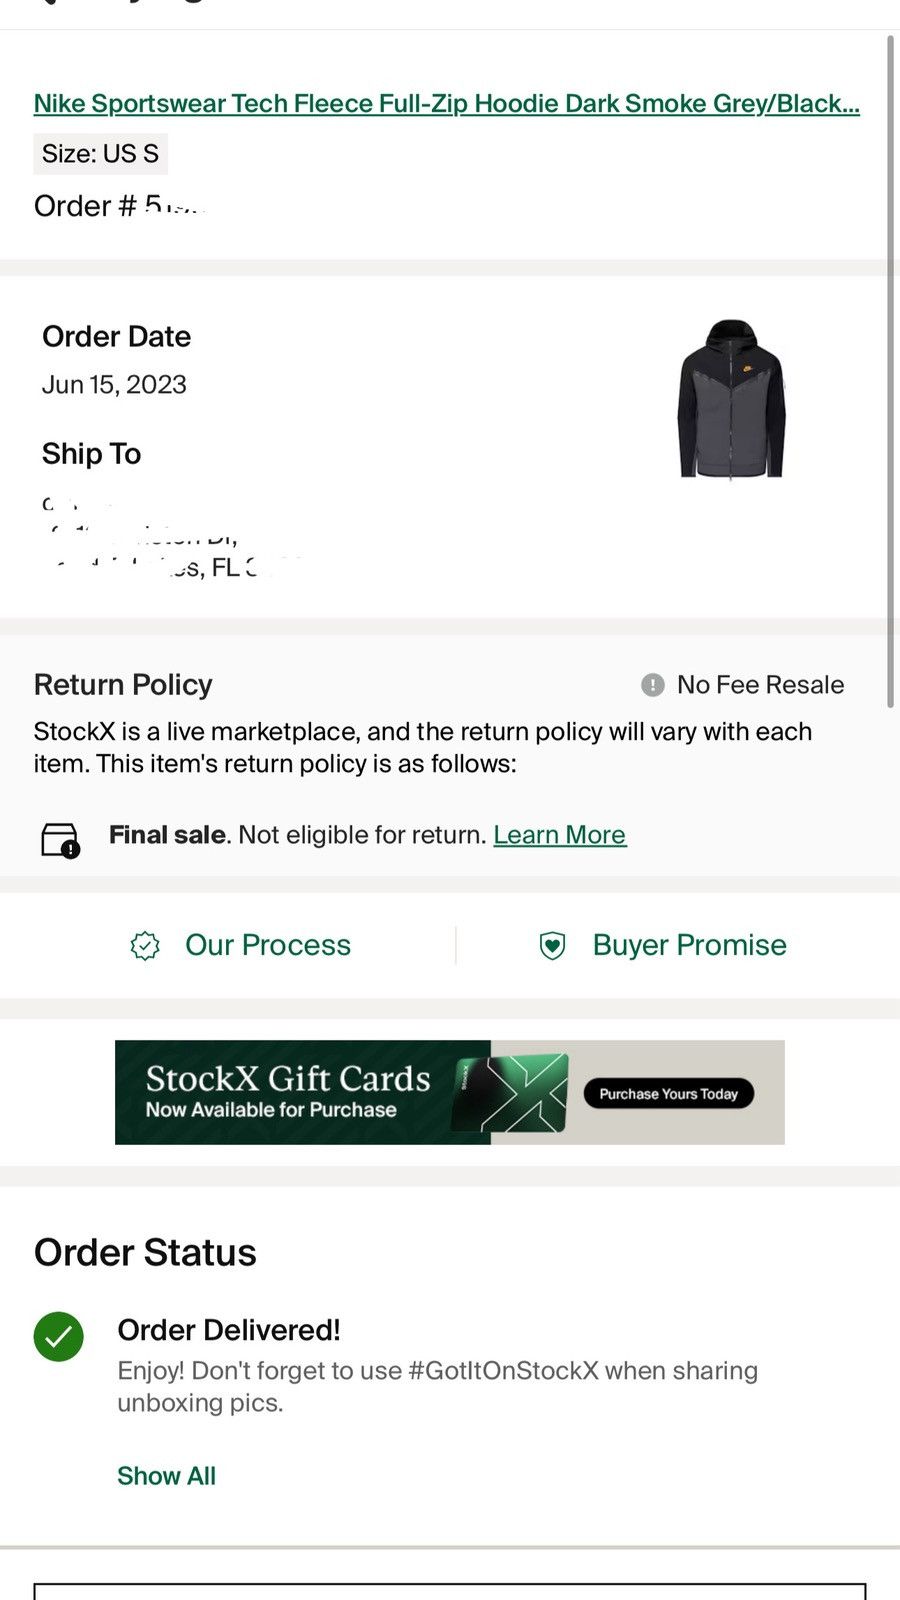Screen dimensions: 900x1600
Task: Open the Buyer Promise tab
Action: (662, 945)
